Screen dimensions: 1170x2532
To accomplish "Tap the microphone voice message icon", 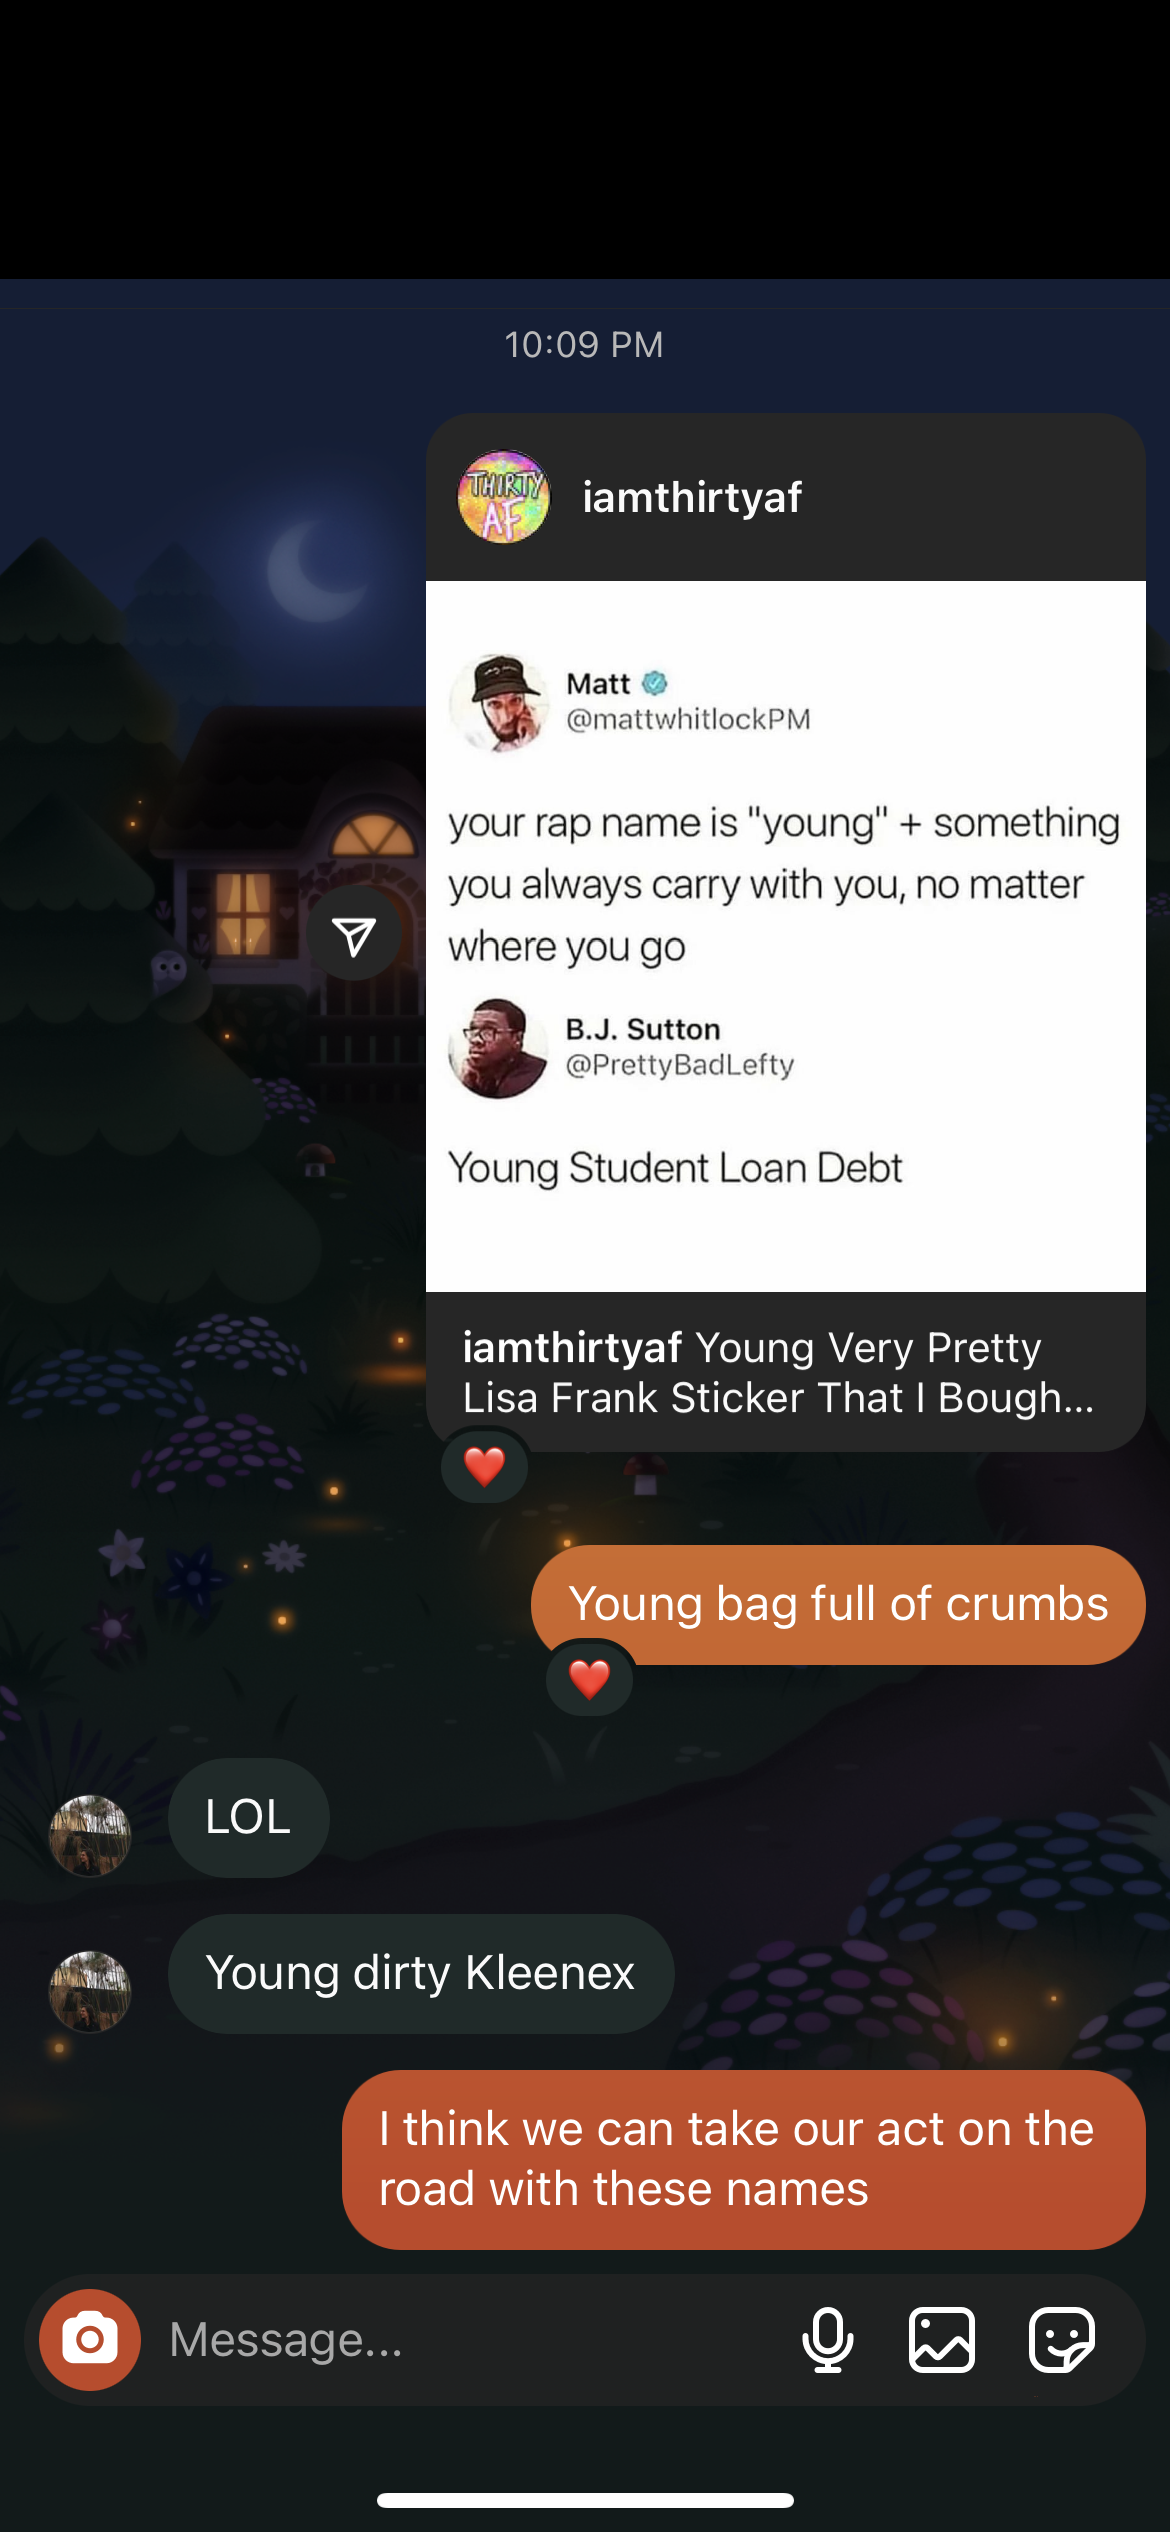I will point(828,2340).
